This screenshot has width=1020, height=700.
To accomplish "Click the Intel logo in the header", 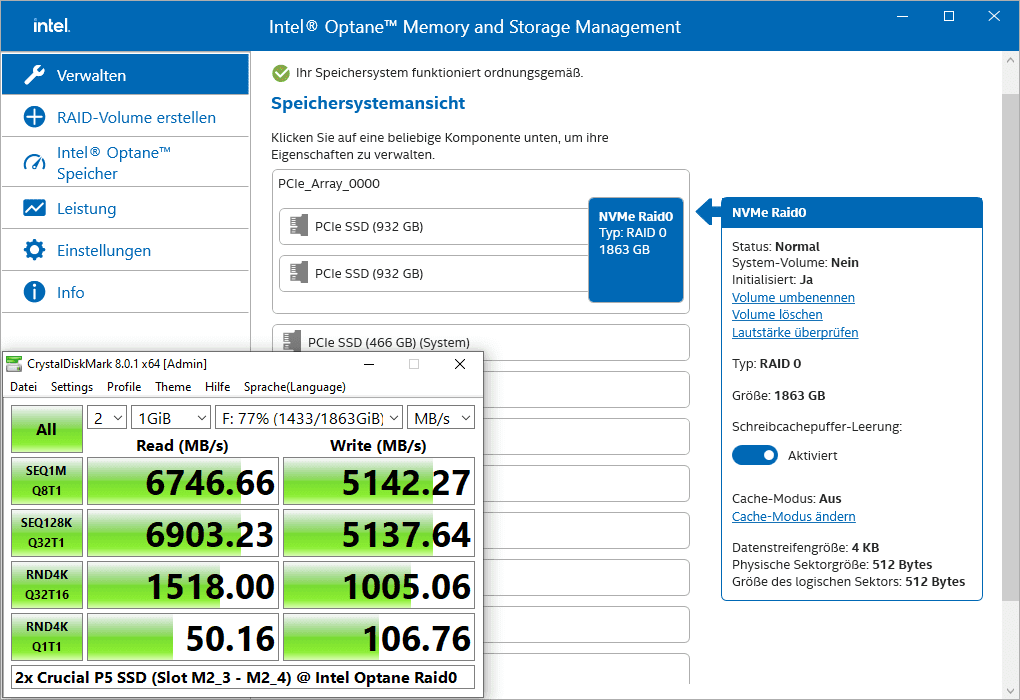I will (51, 26).
